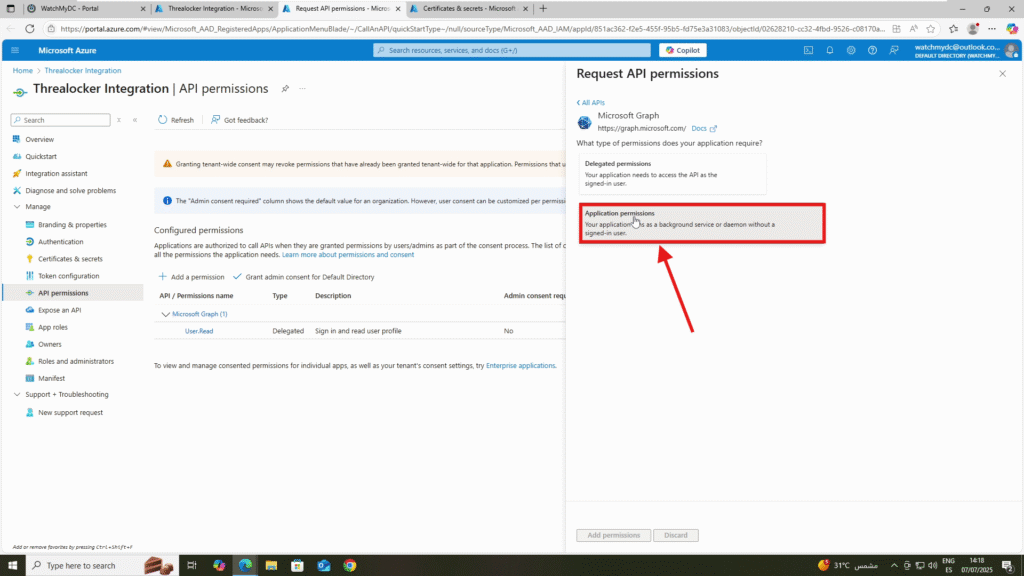Screen dimensions: 1024x576
Task: Open the blade's more options ellipsis
Action: (302, 89)
